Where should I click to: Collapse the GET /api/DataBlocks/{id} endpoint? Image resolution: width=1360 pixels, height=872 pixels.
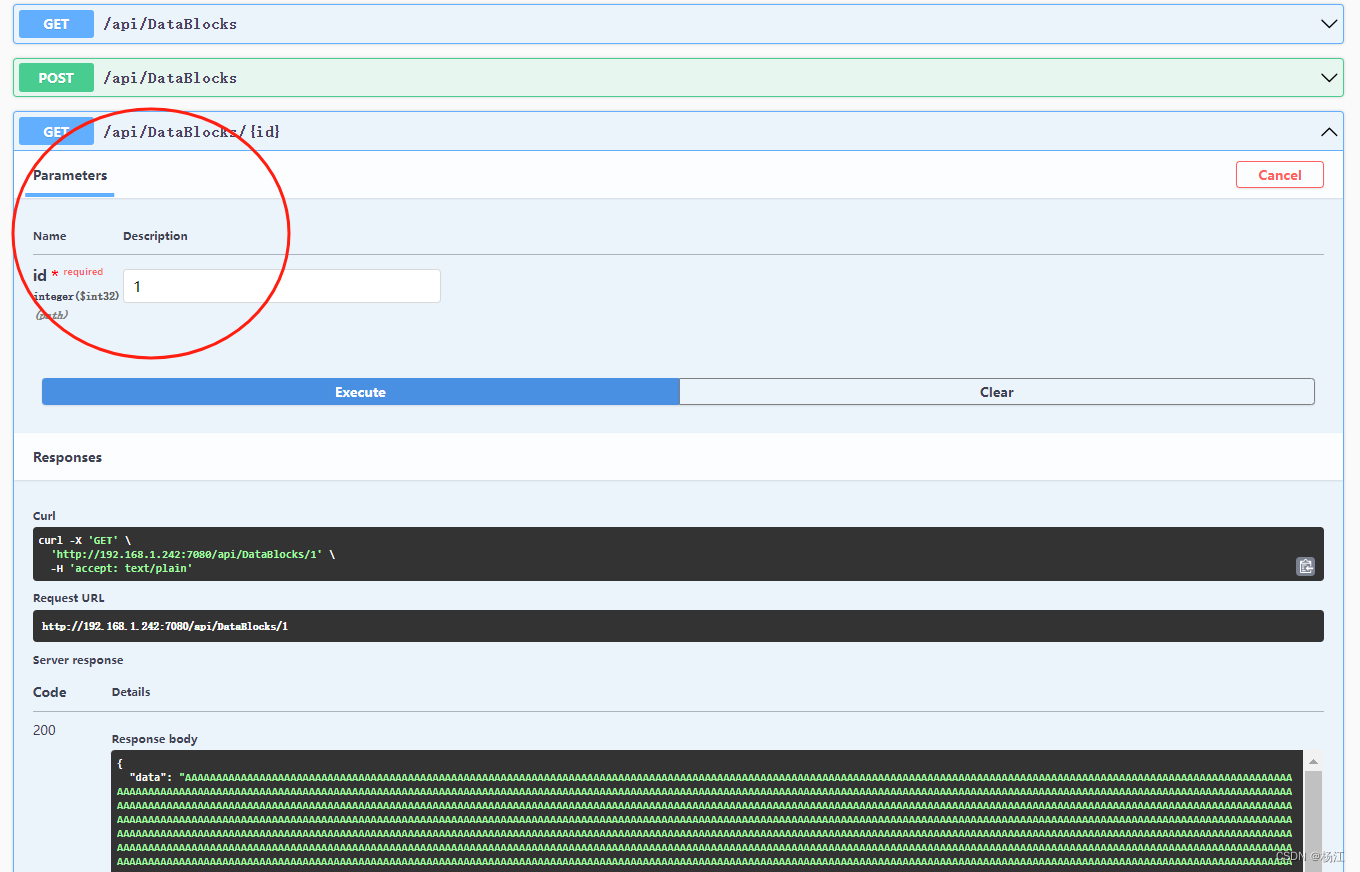pos(1329,131)
